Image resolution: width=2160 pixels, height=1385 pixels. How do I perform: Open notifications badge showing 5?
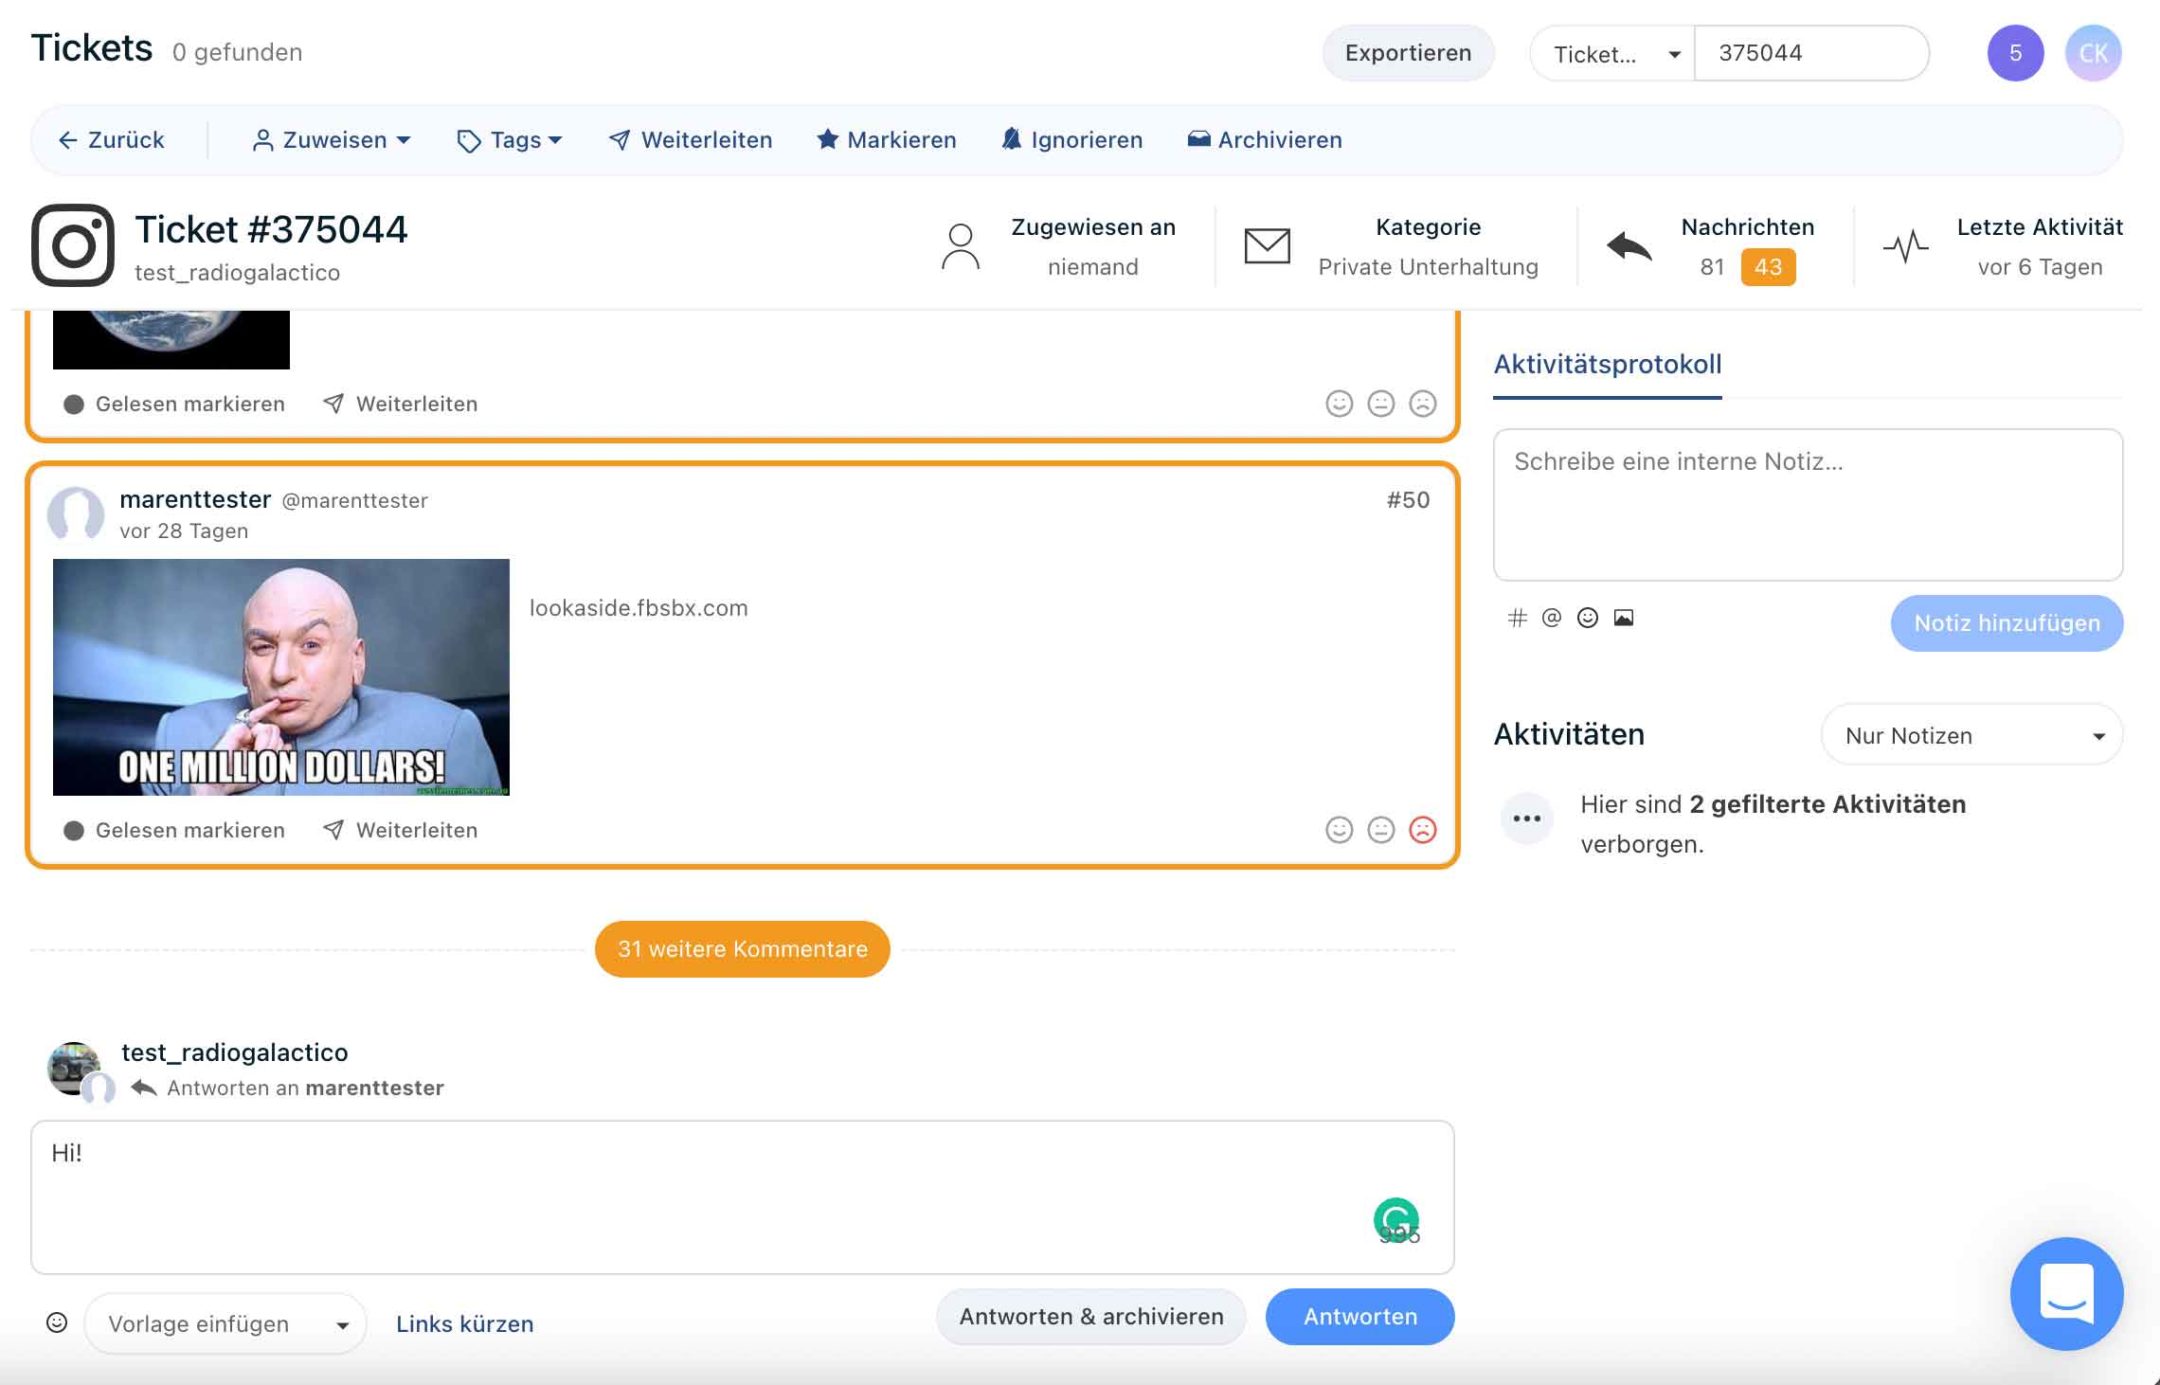click(x=2015, y=53)
